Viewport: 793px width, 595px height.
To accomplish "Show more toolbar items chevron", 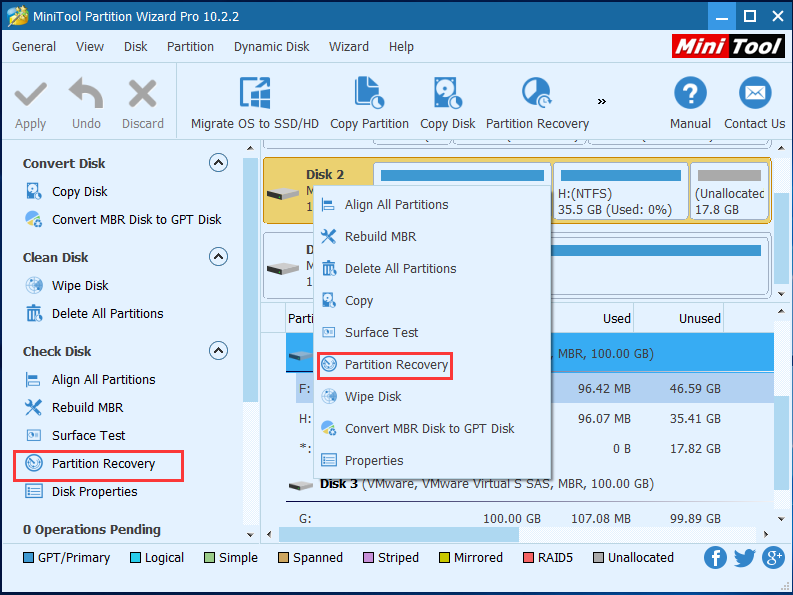I will 601,101.
